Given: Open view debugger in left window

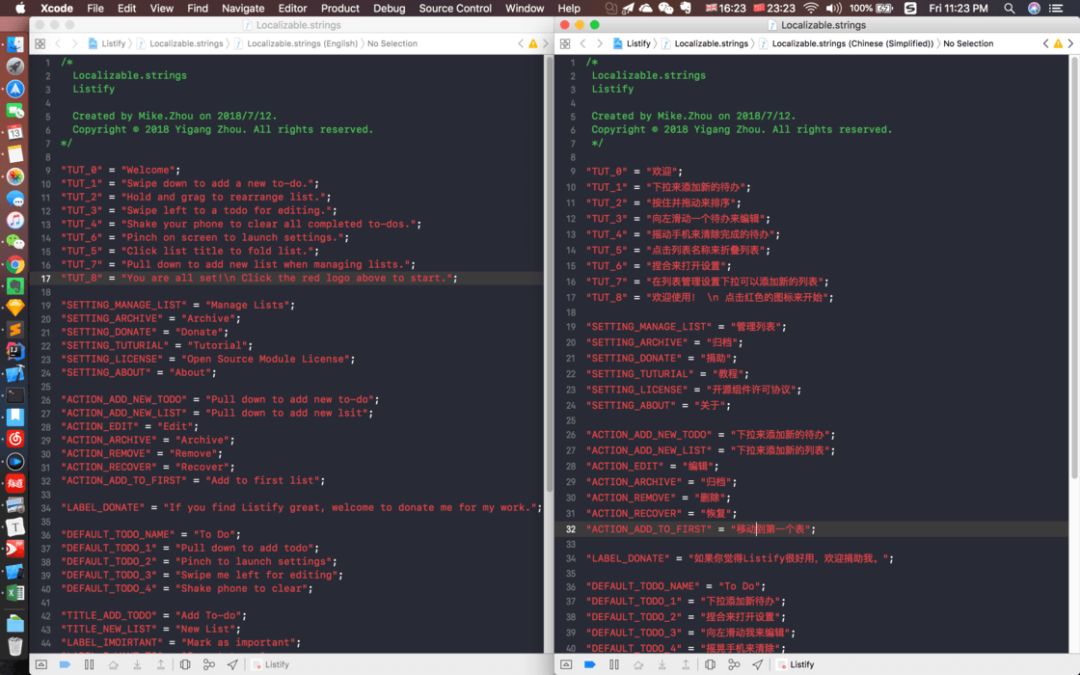Looking at the screenshot, I should coord(185,665).
